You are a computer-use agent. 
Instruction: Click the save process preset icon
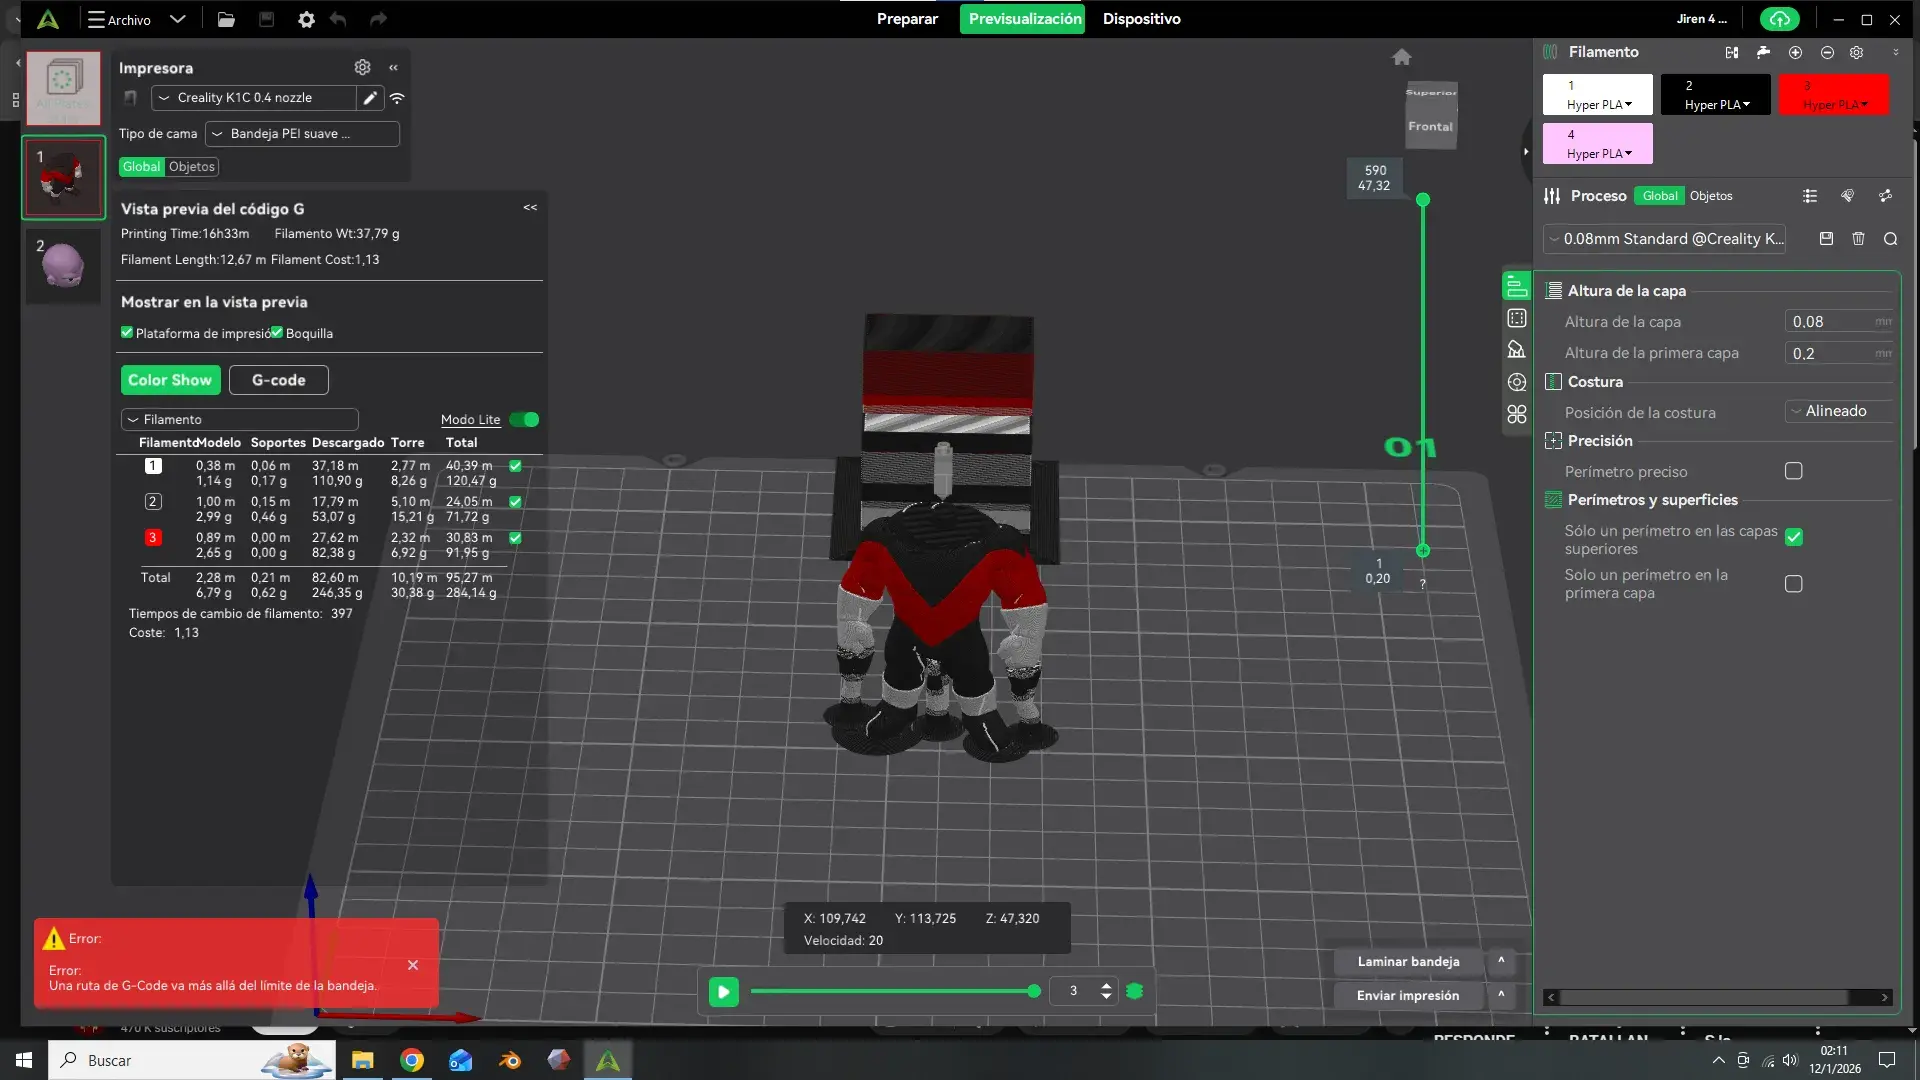point(1826,239)
